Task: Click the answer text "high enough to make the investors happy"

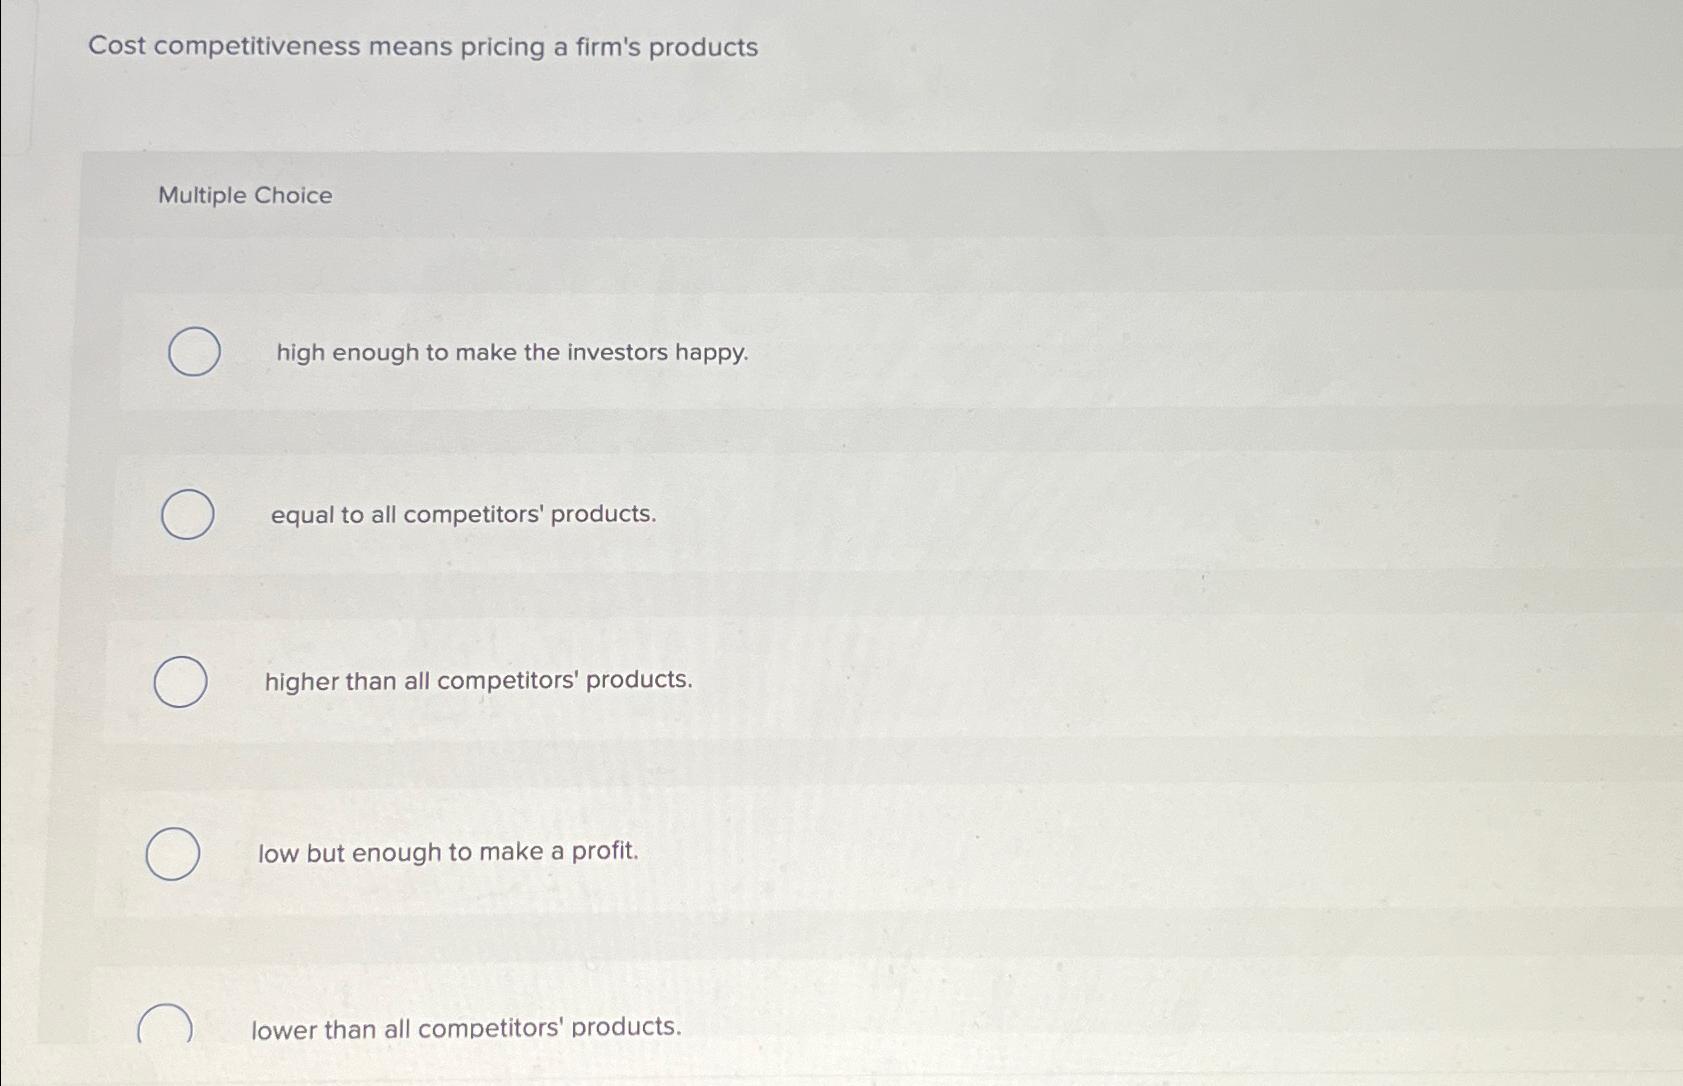Action: pos(511,352)
